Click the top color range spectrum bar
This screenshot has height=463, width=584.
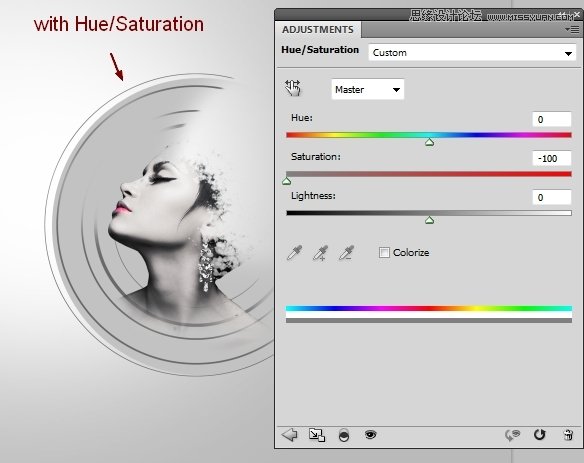429,308
